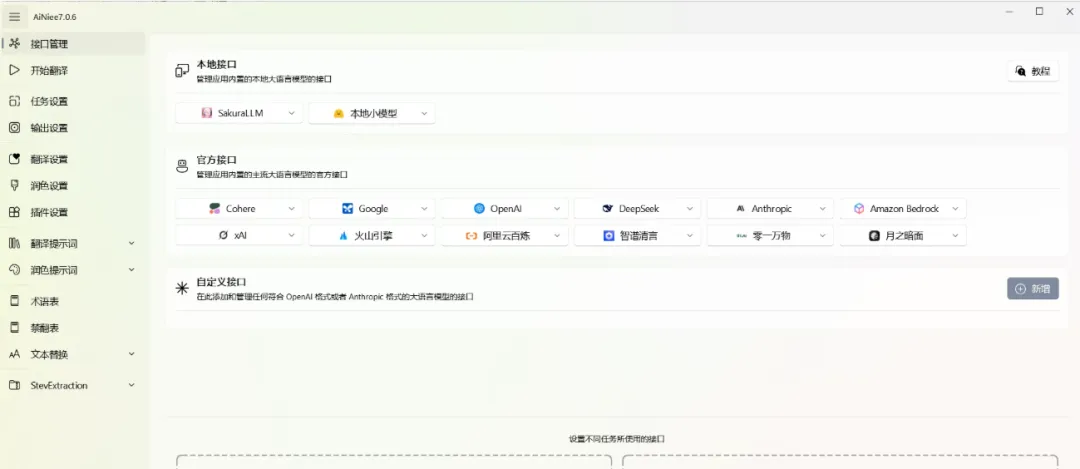This screenshot has height=469, width=1080.
Task: Click the StevExtraction folder icon
Action: point(14,385)
